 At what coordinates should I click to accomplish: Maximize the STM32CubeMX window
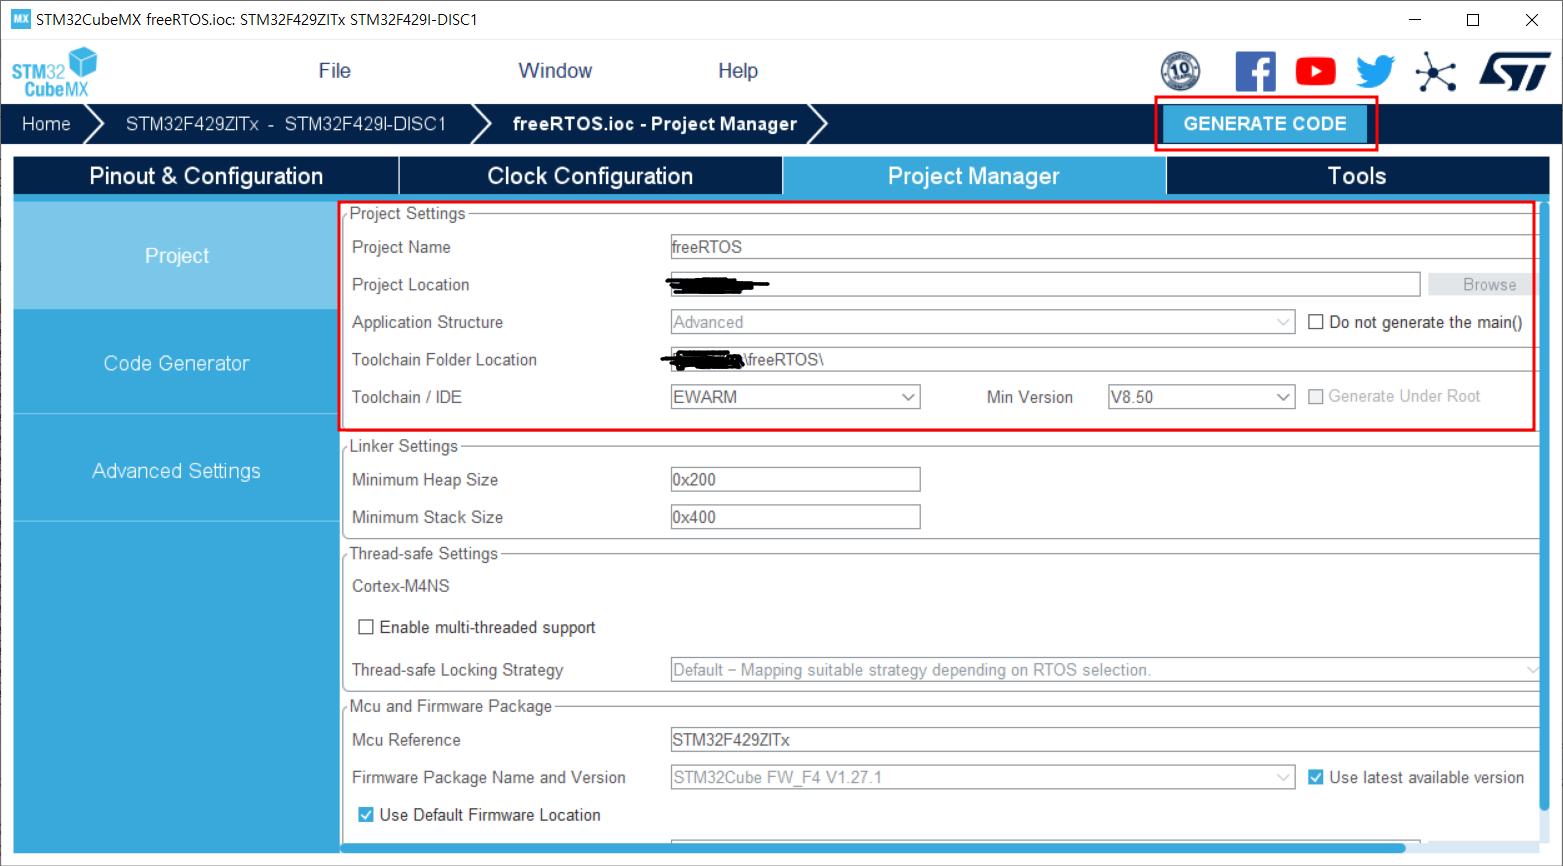pyautogui.click(x=1473, y=19)
